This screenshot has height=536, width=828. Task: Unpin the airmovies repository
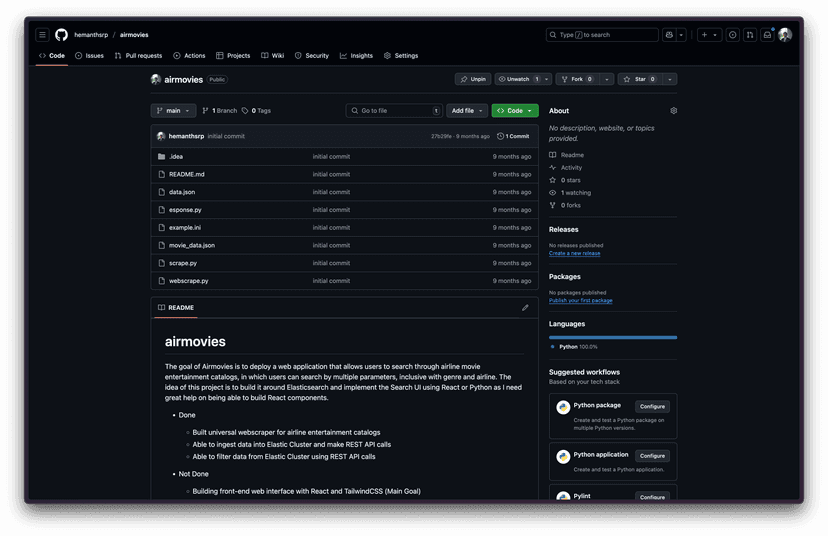473,79
